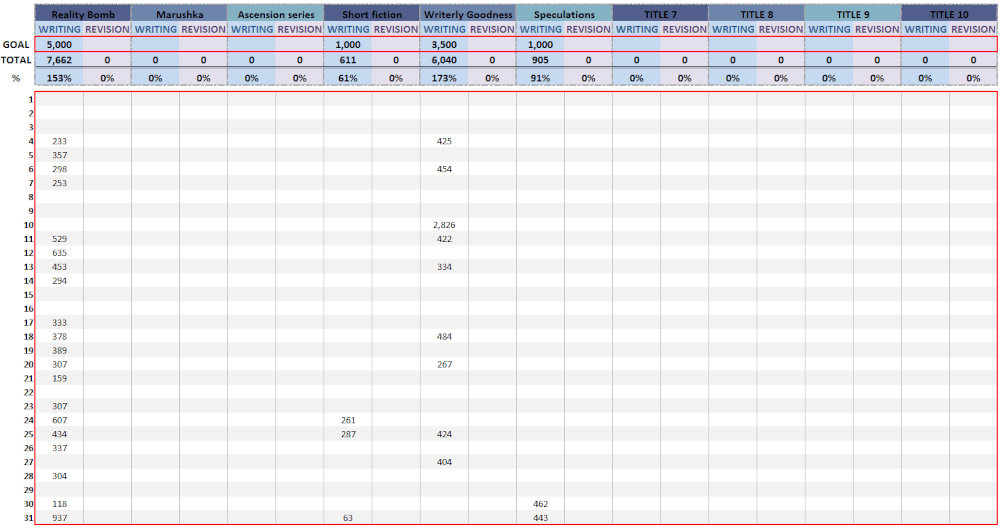Click the Reality Bomb goal cell 5,000
Viewport: 1000px width, 528px height.
[x=59, y=45]
